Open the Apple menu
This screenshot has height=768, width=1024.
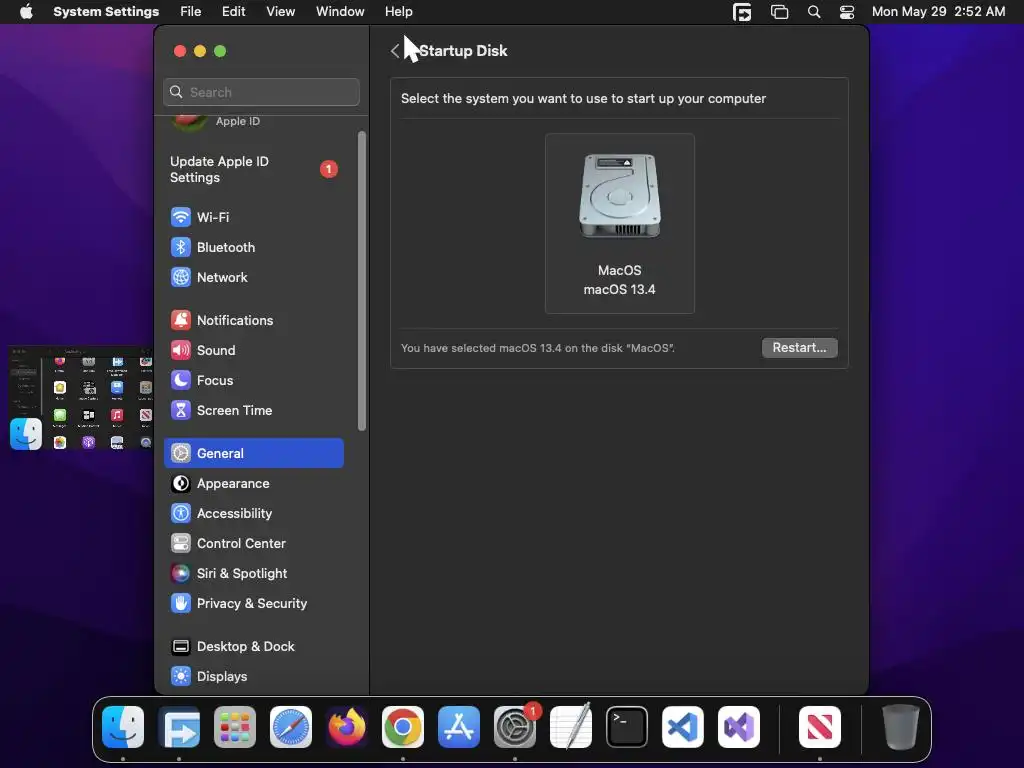point(26,12)
